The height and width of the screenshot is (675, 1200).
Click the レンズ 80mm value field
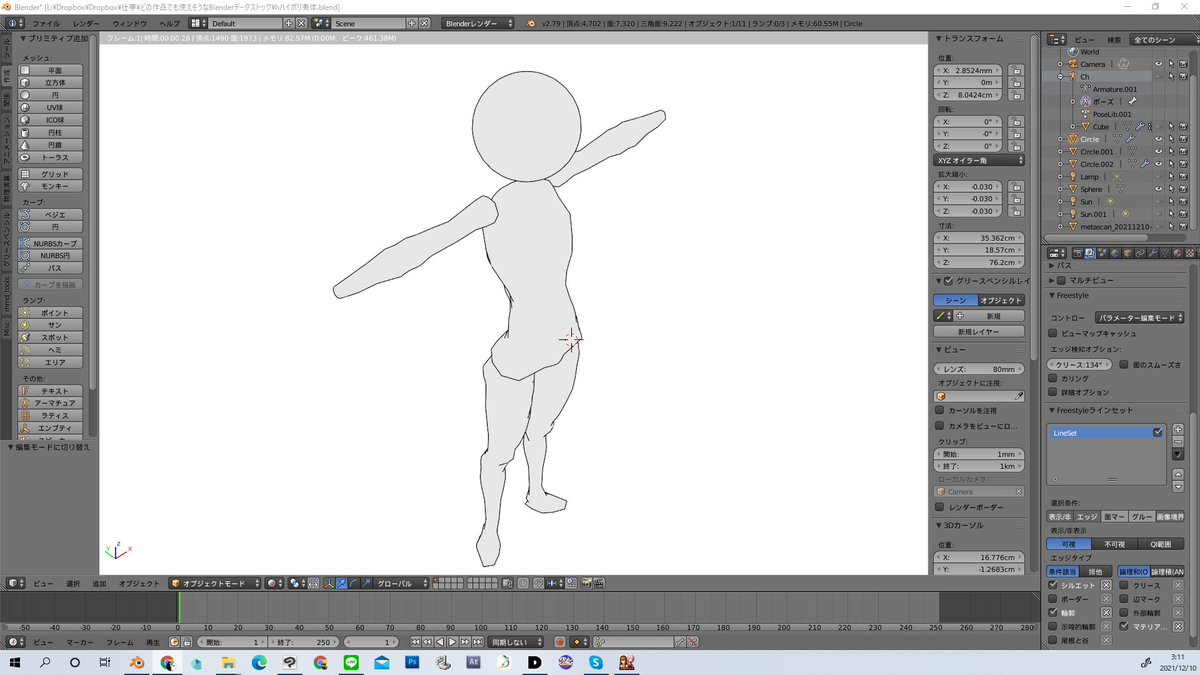[x=980, y=369]
